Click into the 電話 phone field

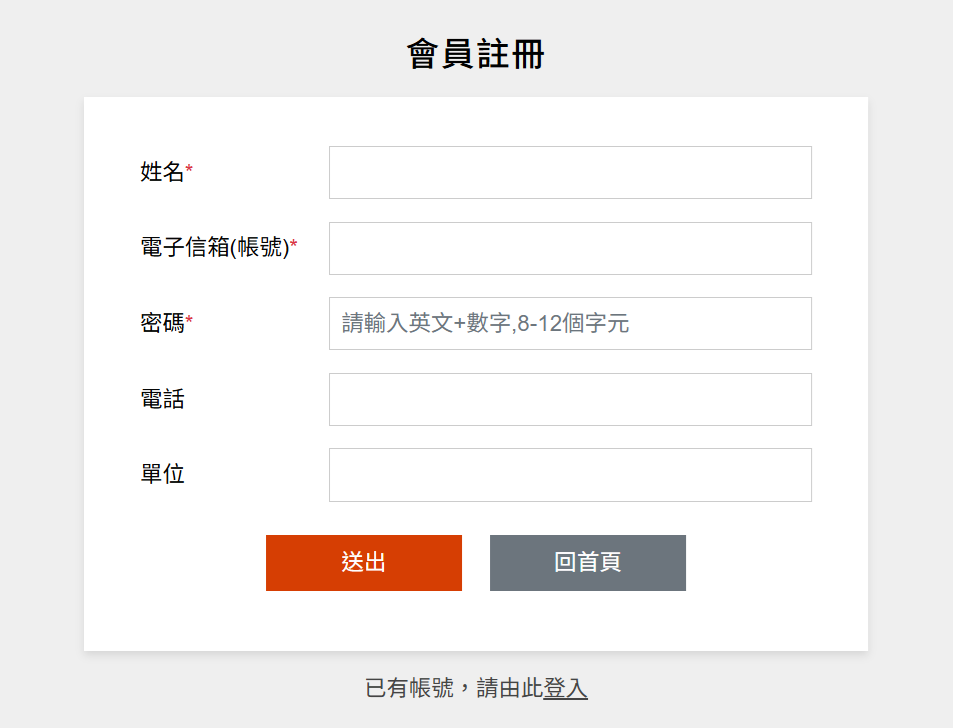tap(570, 399)
